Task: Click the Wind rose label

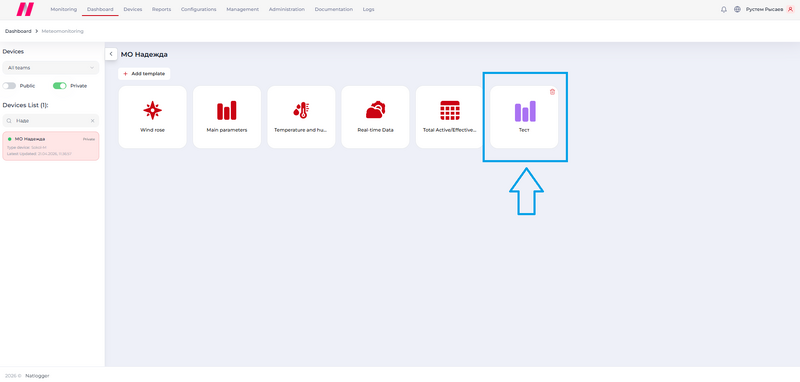Action: 153,130
